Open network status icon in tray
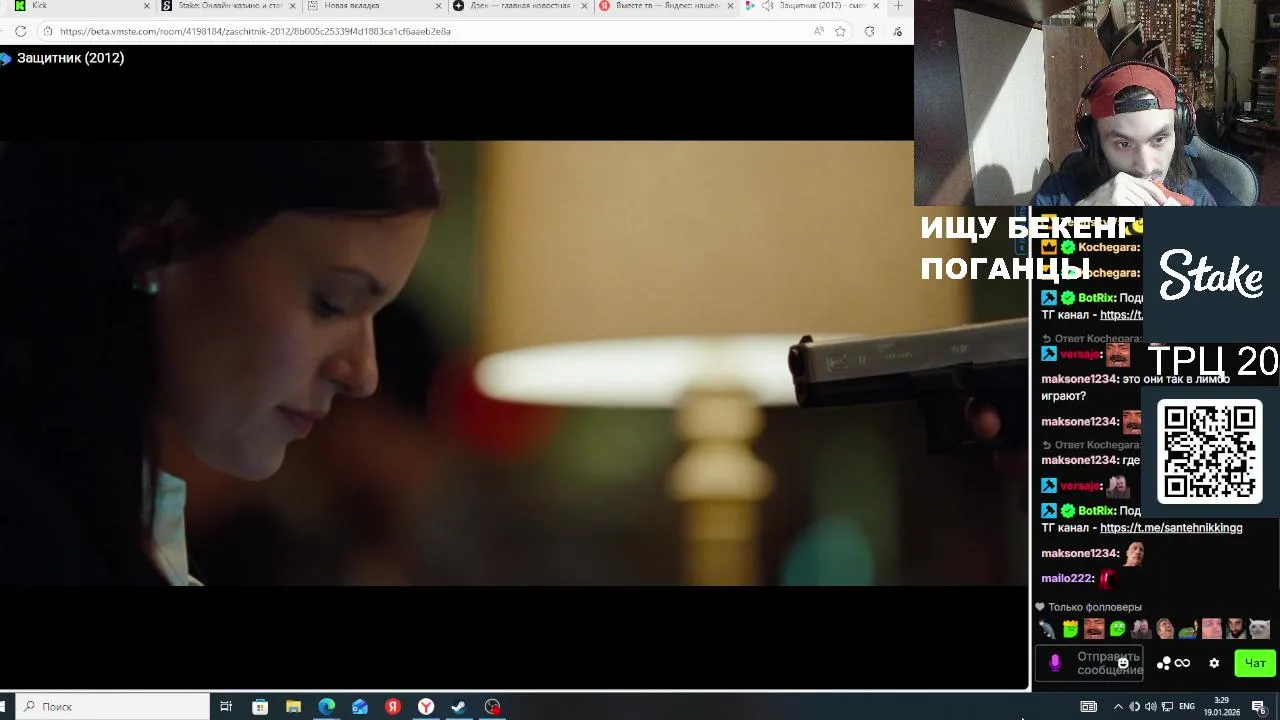Viewport: 1280px width, 720px height. click(x=1167, y=707)
